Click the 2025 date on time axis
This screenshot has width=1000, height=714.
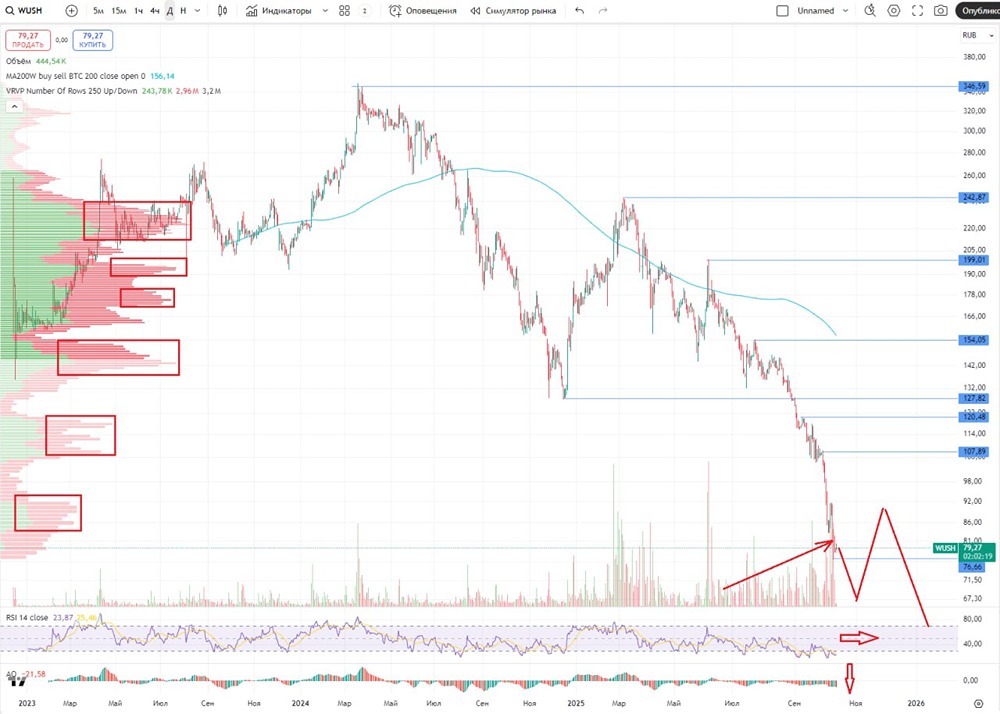[576, 703]
